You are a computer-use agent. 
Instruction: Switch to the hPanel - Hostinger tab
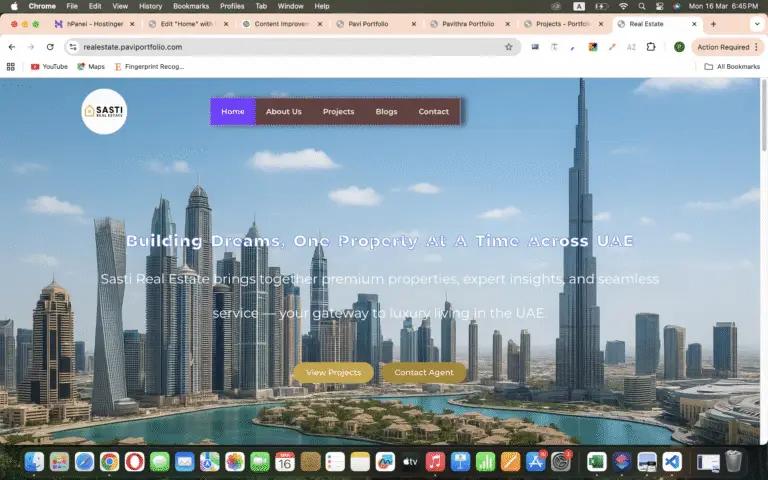click(90, 23)
